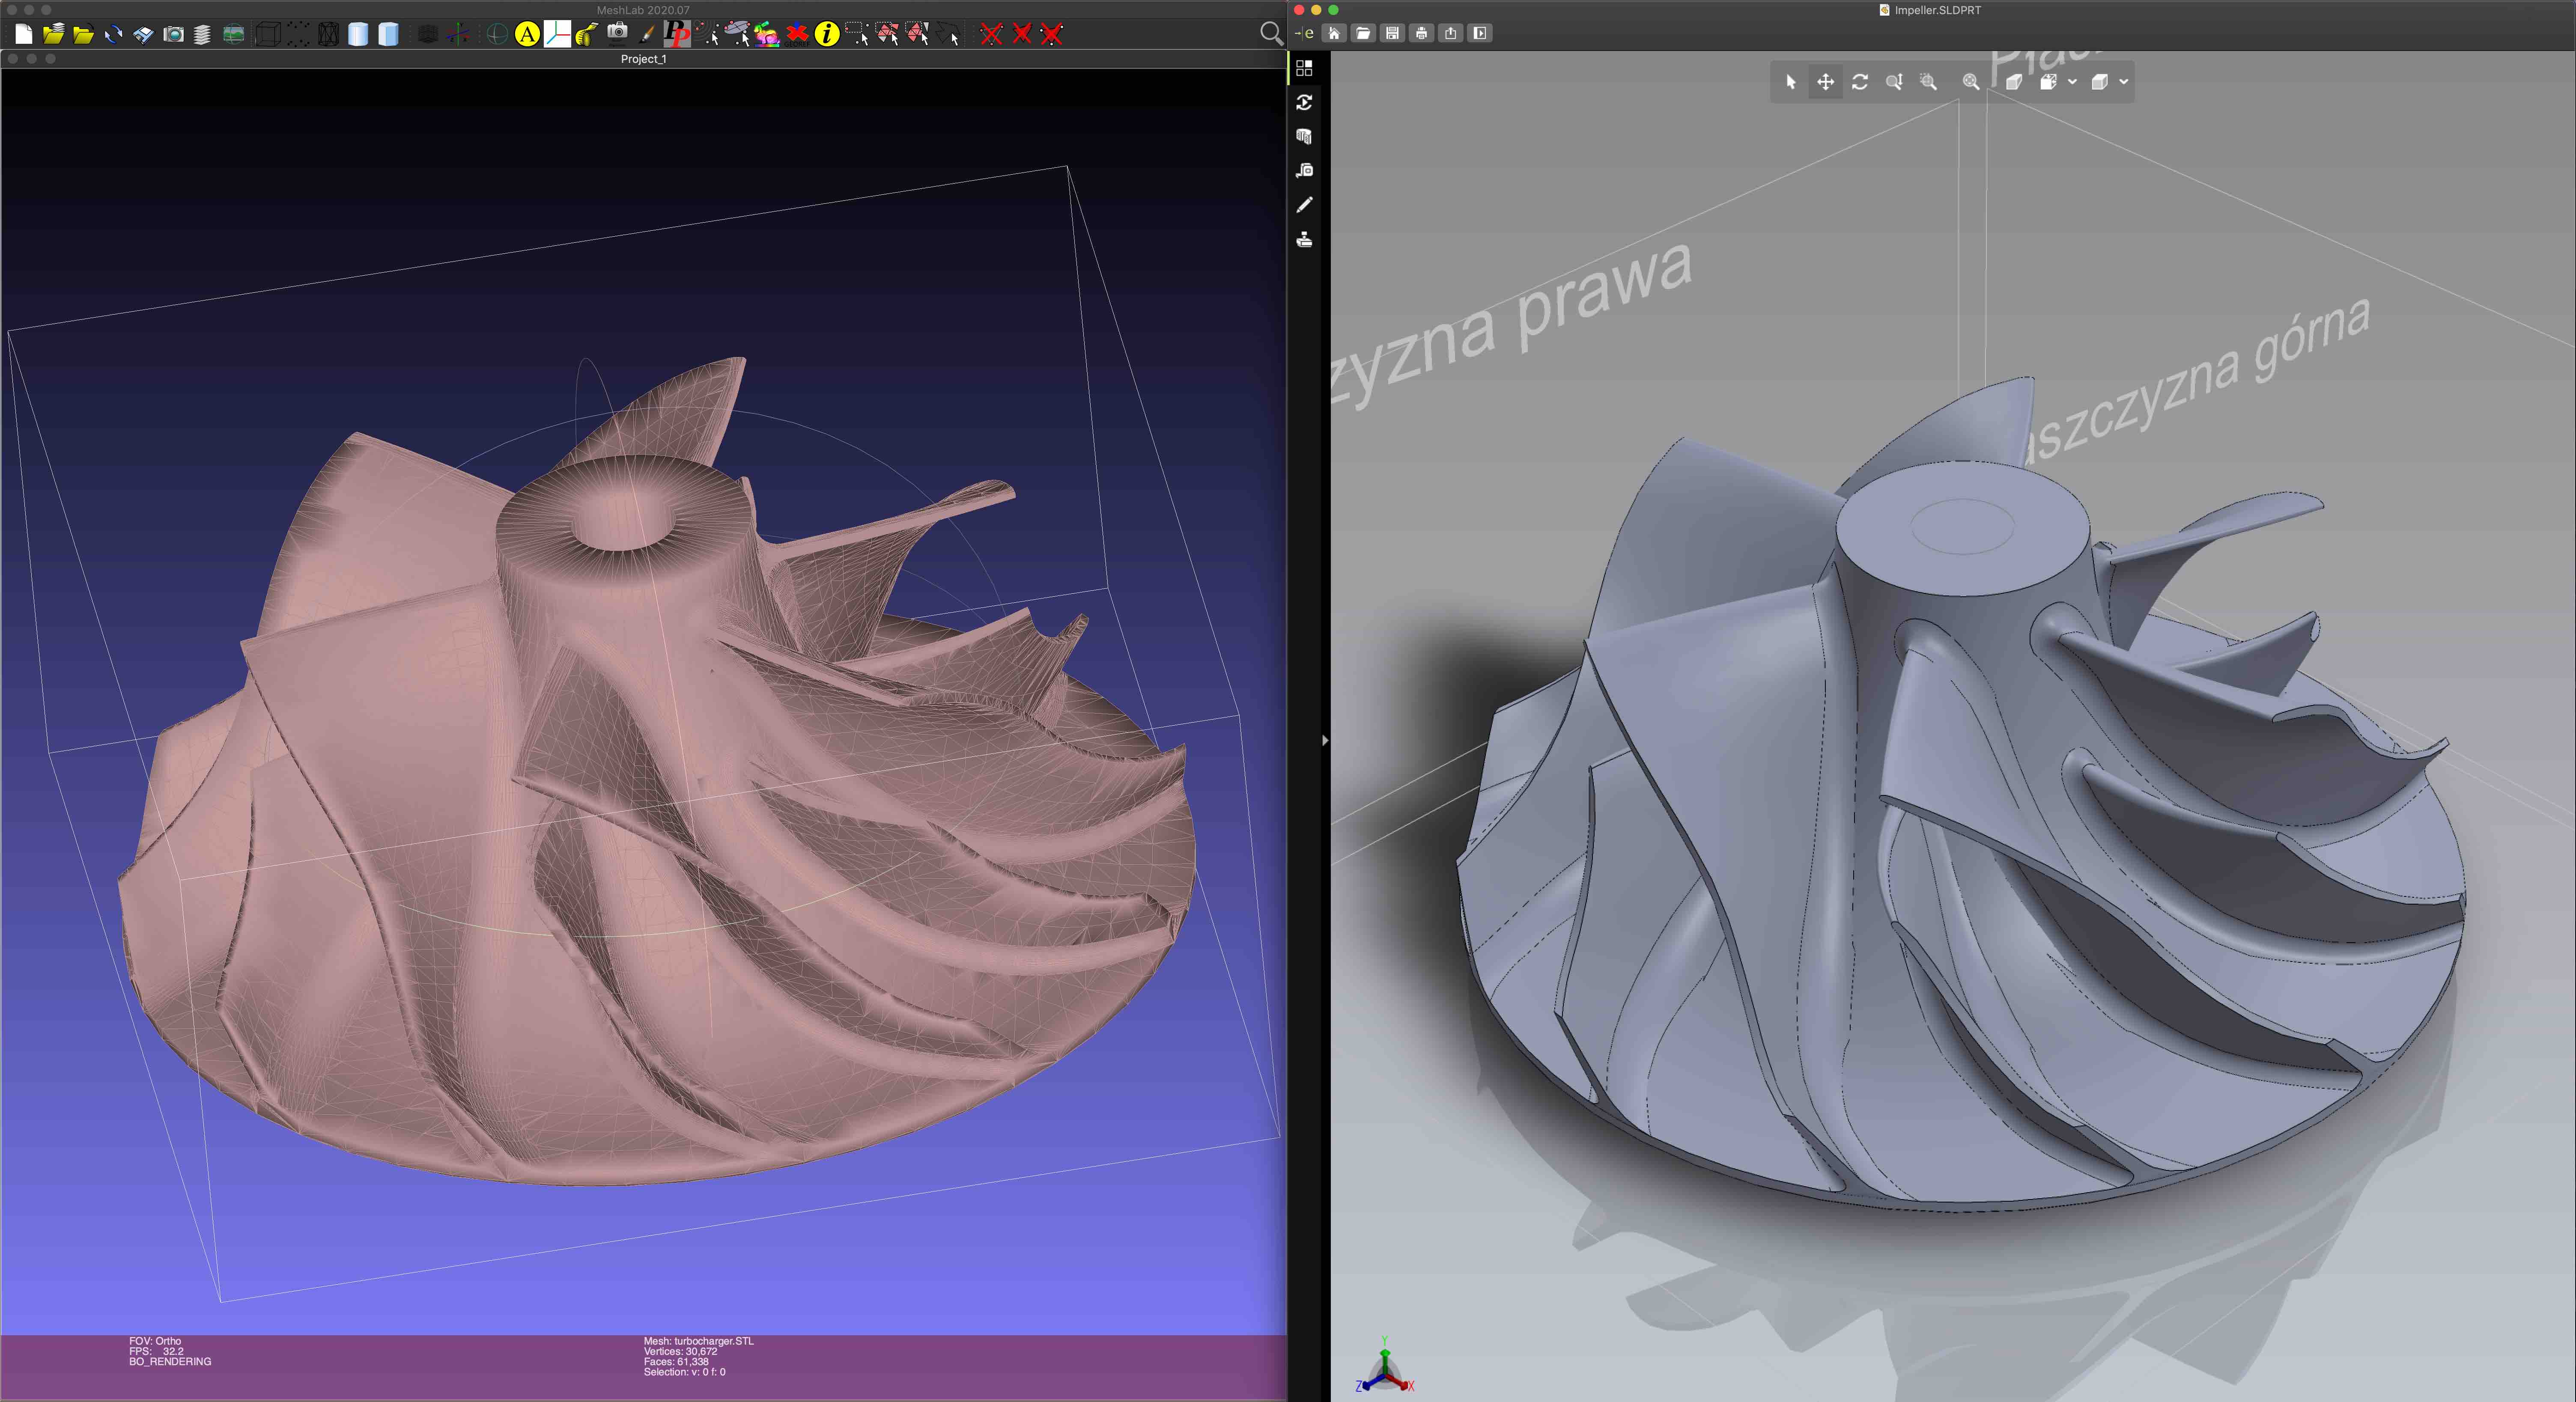Export the mesh using the floppy disk icon
This screenshot has width=2576, height=1402.
[x=143, y=35]
